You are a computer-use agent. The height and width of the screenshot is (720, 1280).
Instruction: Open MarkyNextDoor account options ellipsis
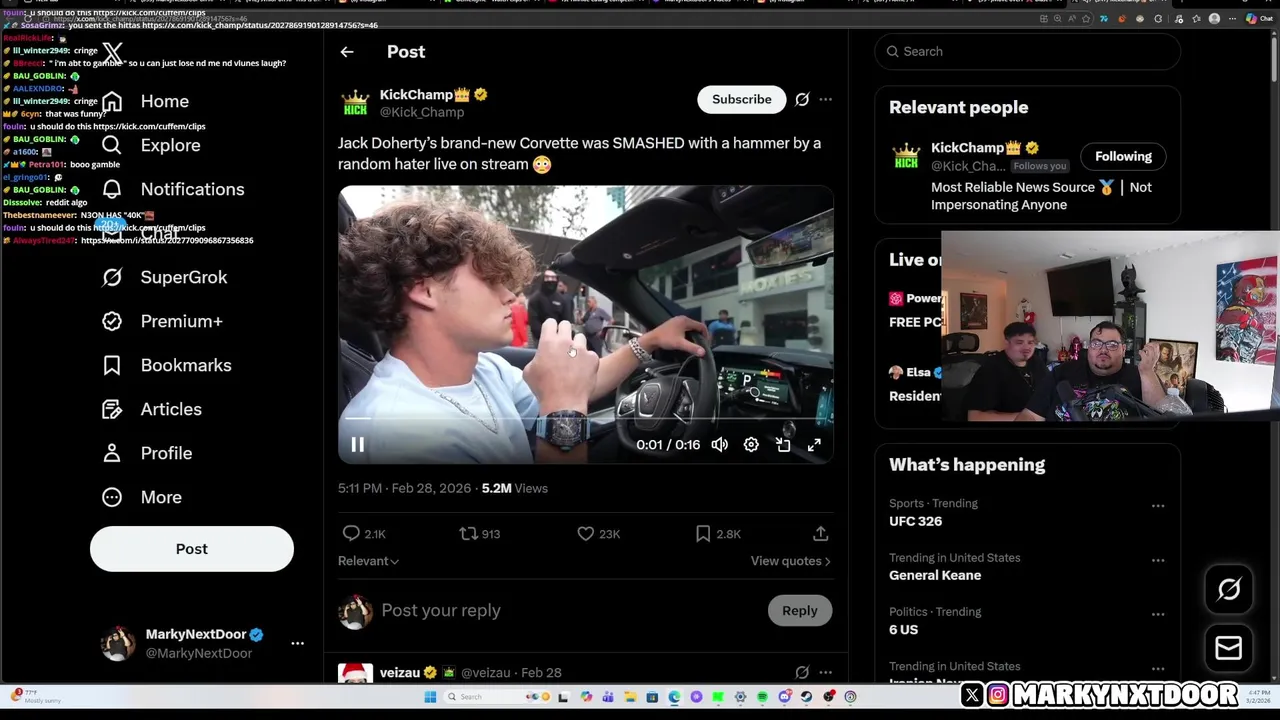(x=297, y=643)
